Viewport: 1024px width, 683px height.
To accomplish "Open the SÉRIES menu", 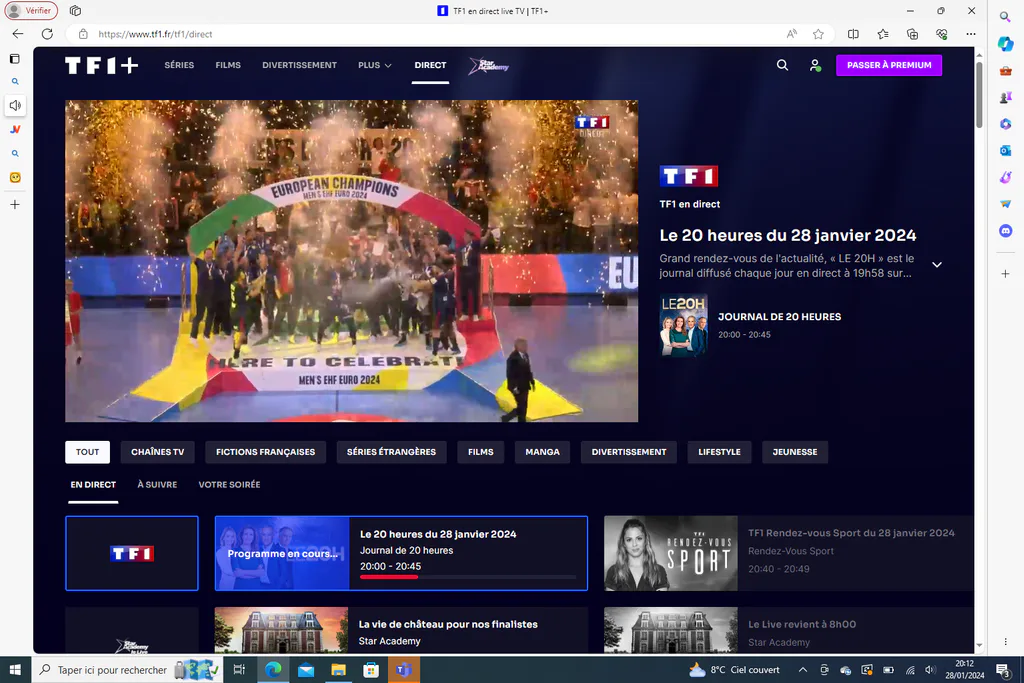I will pyautogui.click(x=179, y=65).
